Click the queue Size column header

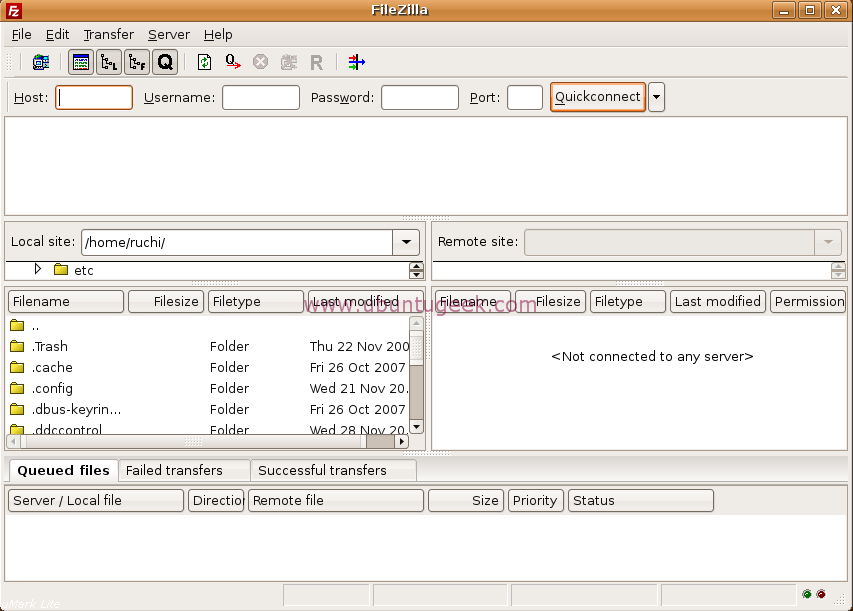466,501
